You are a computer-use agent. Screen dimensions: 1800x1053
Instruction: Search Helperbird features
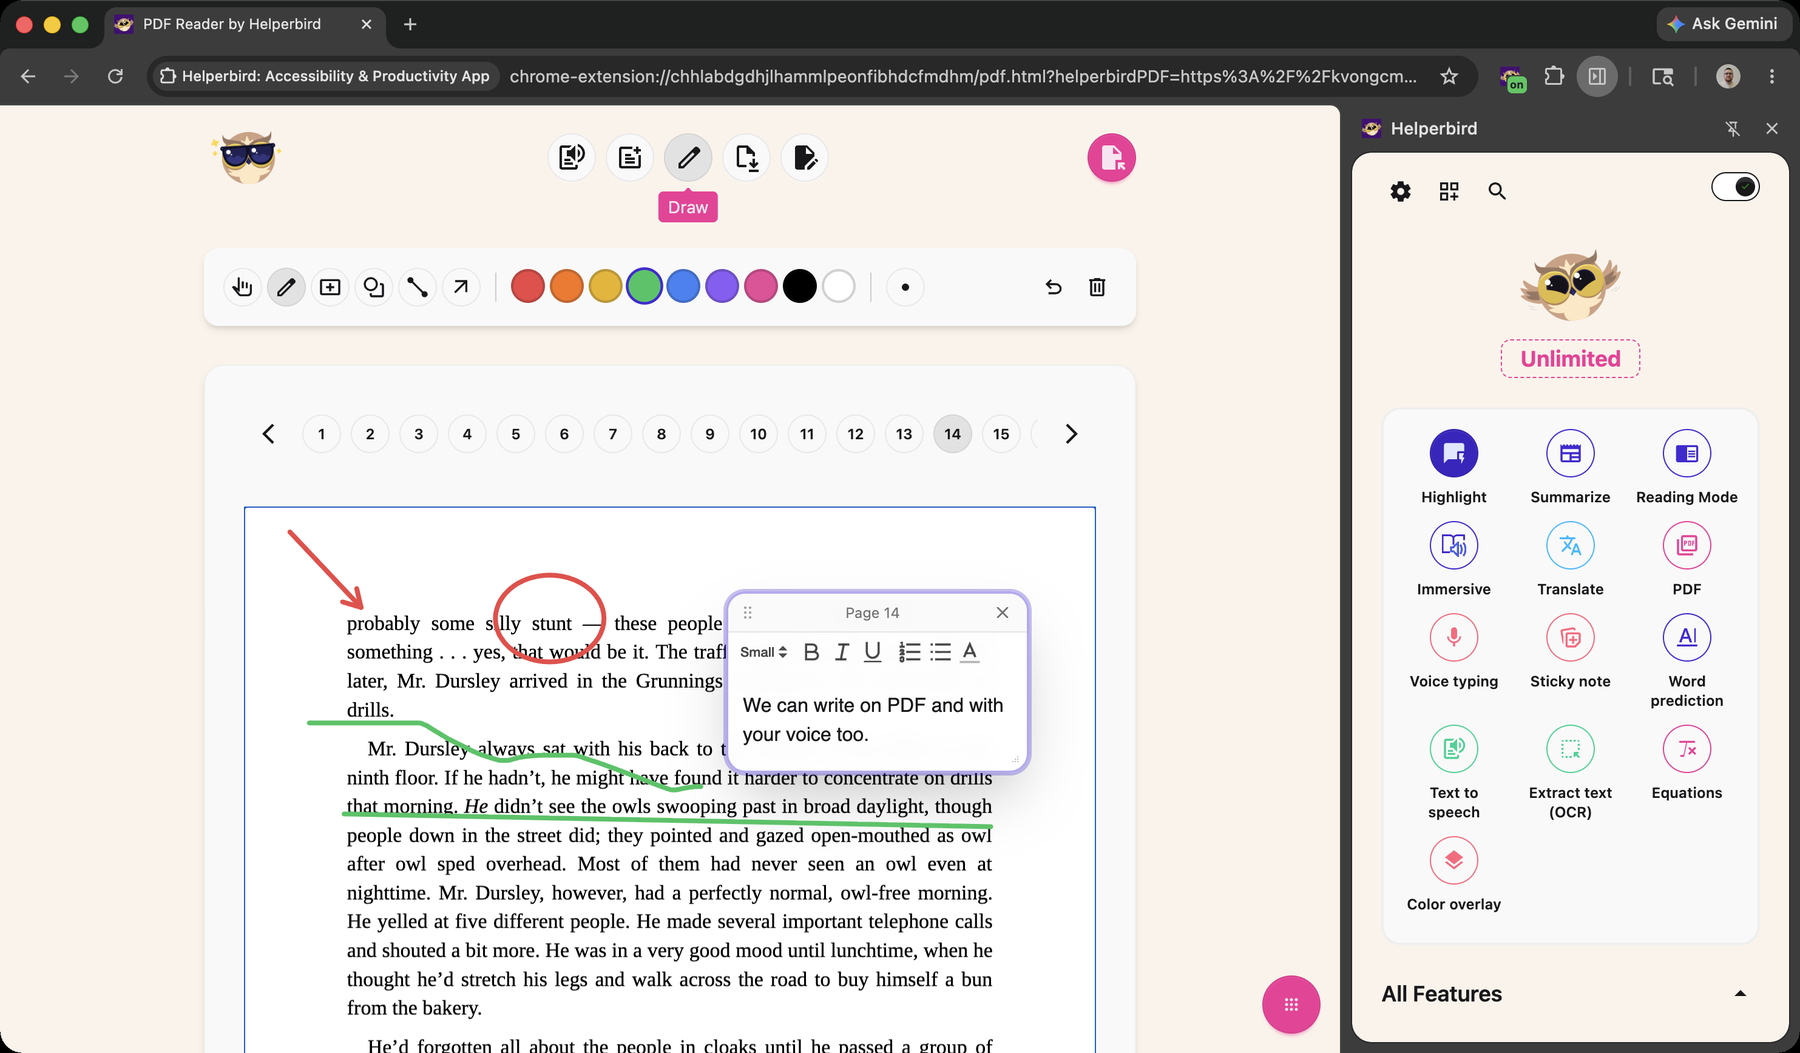tap(1497, 191)
